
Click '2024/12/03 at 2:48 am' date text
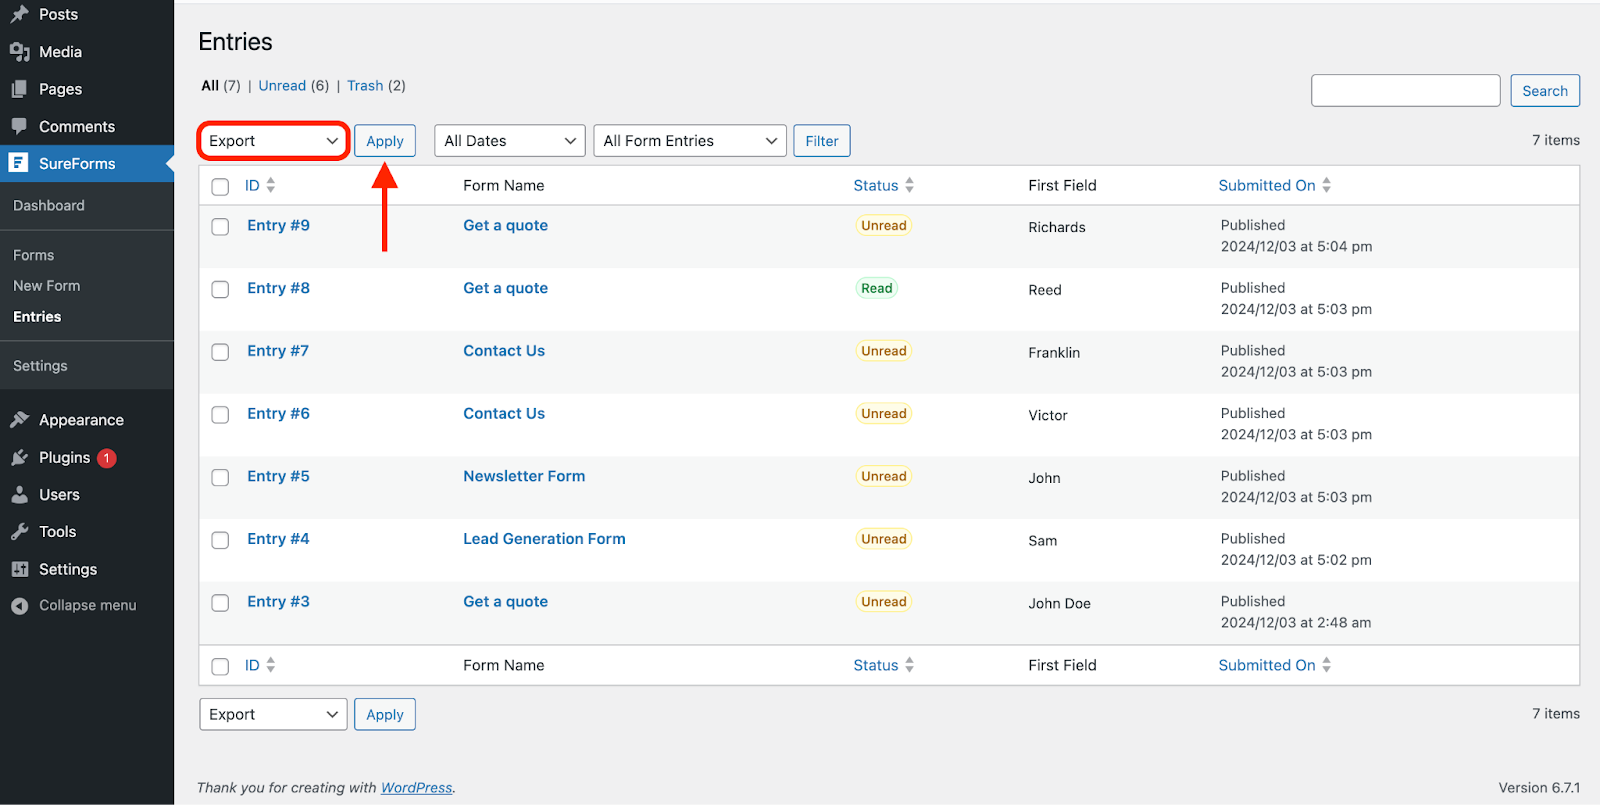1296,623
